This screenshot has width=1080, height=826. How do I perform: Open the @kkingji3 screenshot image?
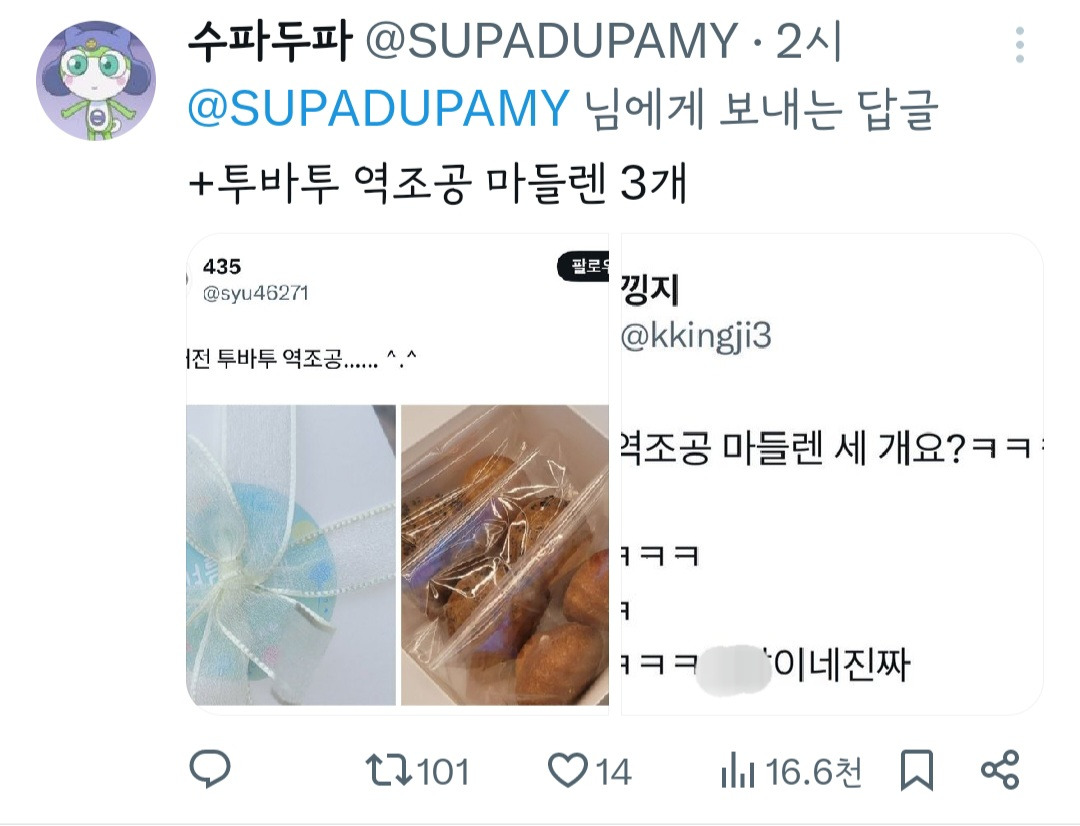[832, 475]
